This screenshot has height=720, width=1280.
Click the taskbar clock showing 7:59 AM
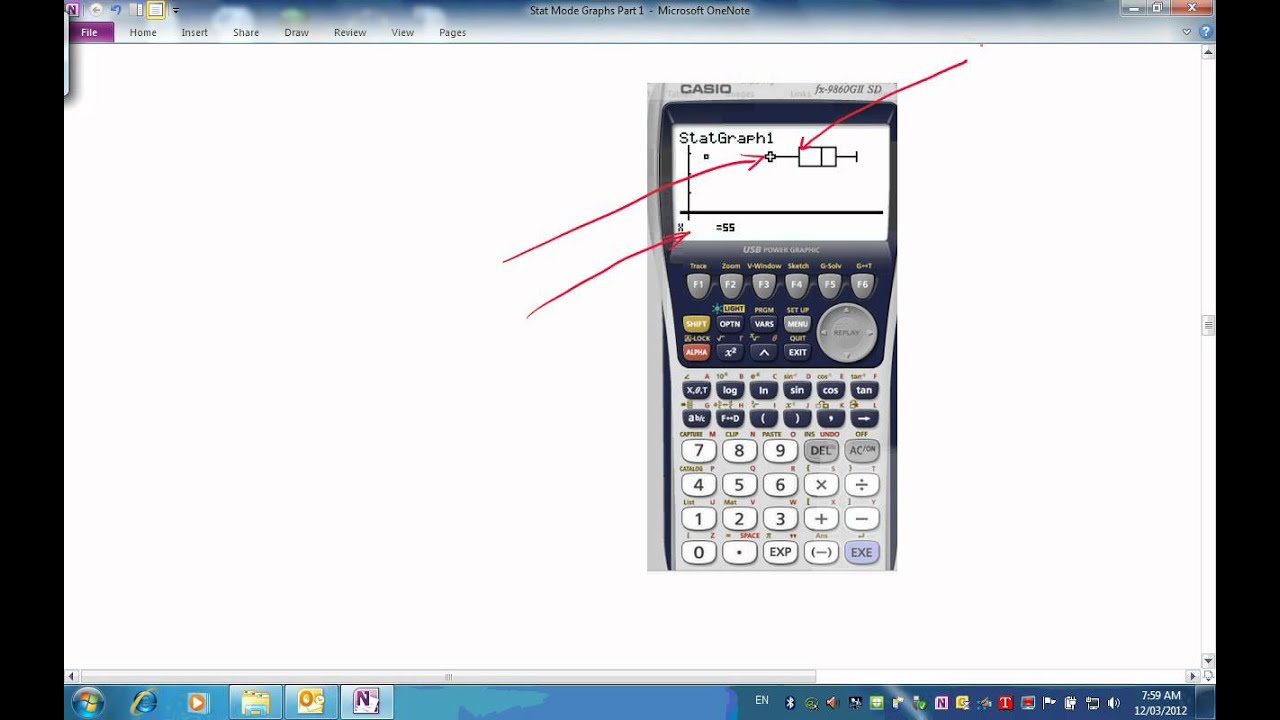(1160, 702)
